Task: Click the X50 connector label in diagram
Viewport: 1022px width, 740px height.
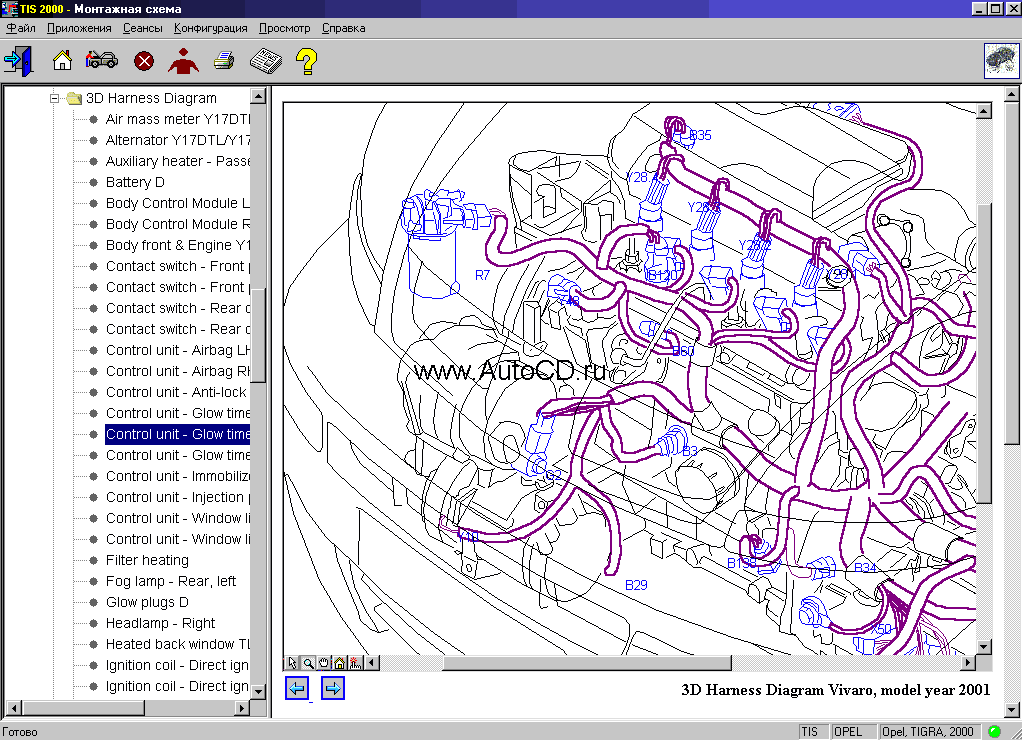Action: click(x=881, y=629)
